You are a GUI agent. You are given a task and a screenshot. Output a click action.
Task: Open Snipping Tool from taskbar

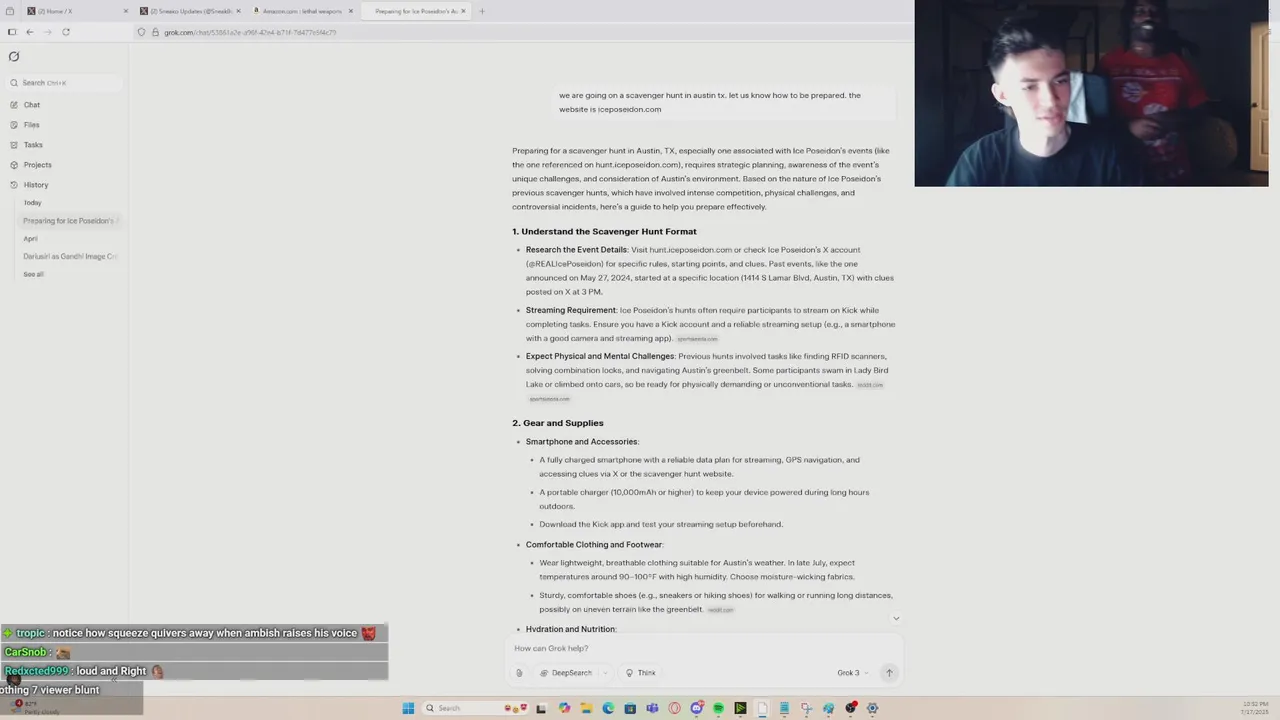coord(806,708)
